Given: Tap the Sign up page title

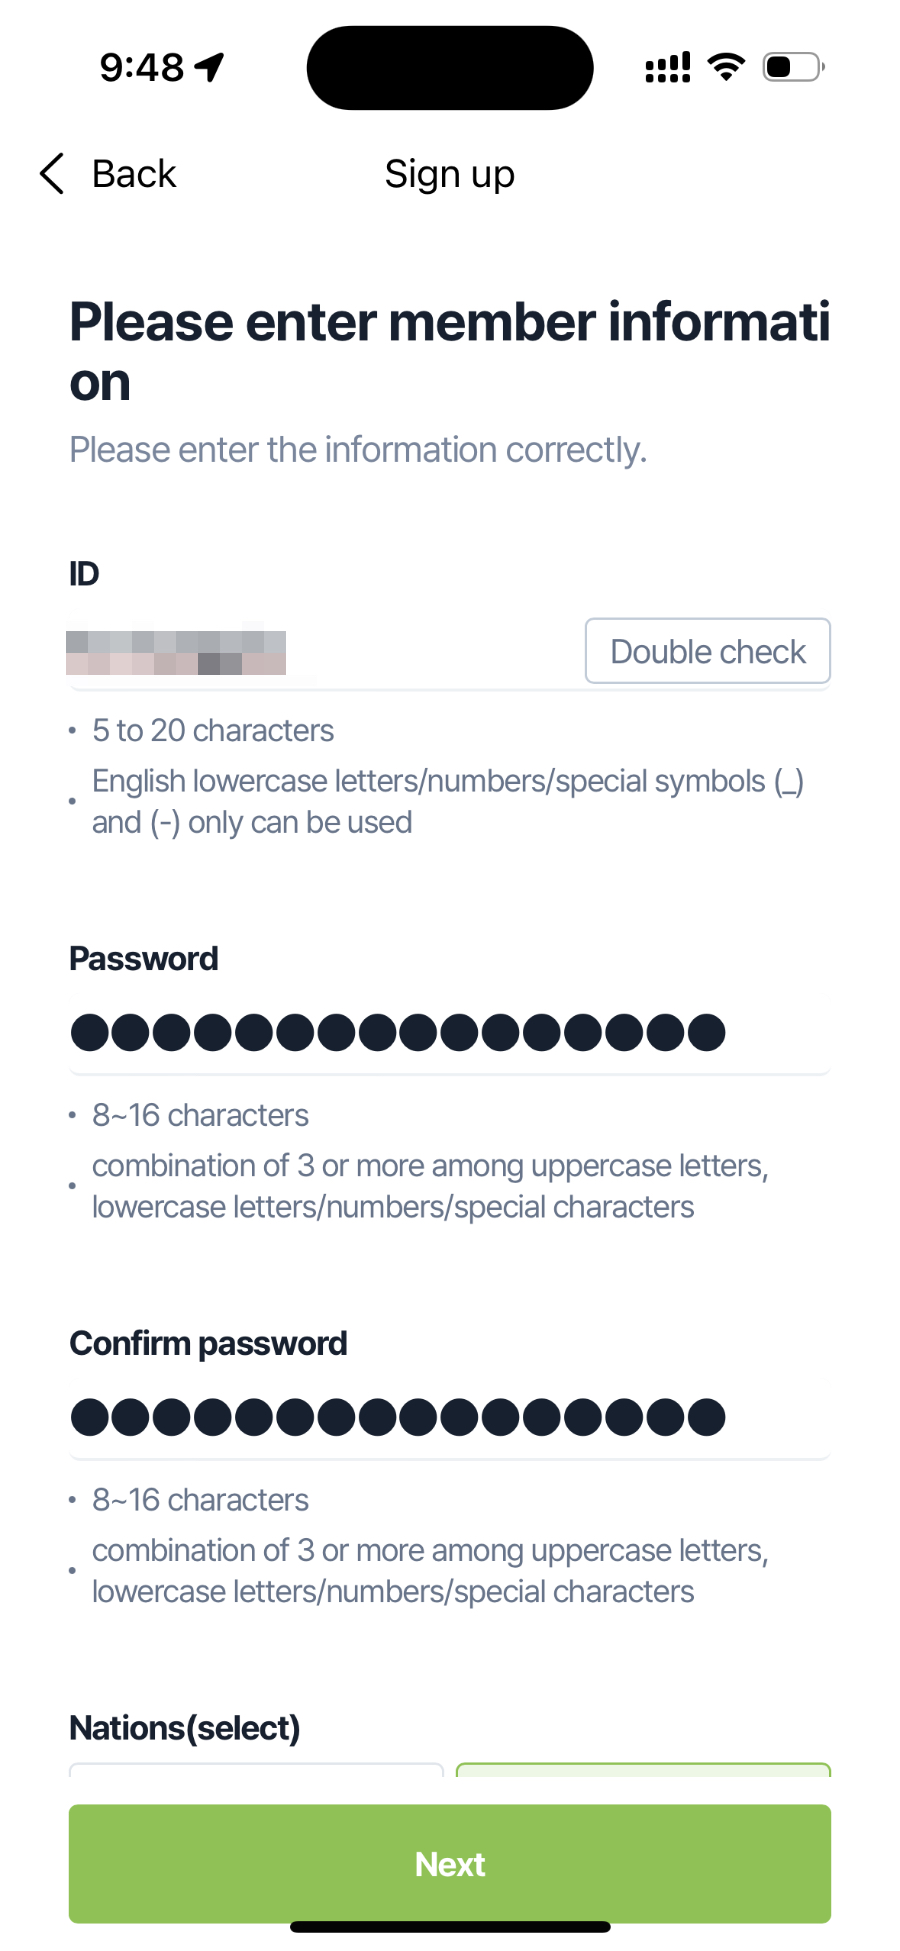Looking at the screenshot, I should 450,174.
